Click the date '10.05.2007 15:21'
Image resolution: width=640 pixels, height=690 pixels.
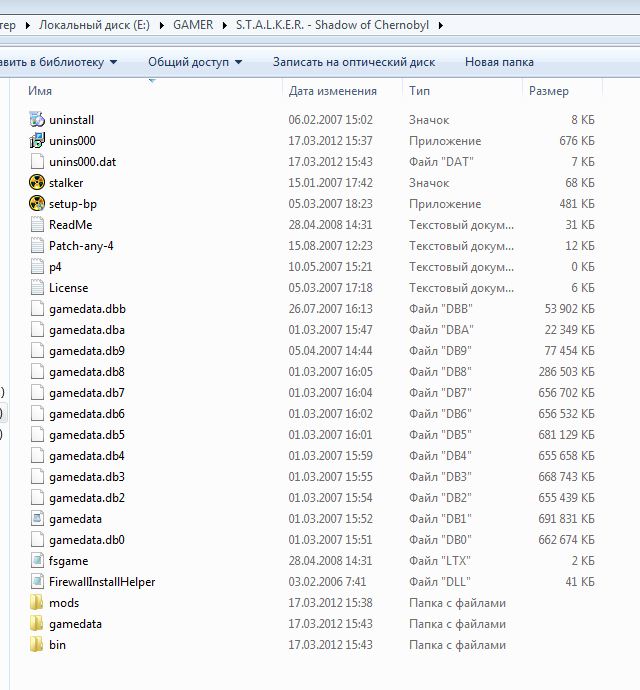pos(331,267)
